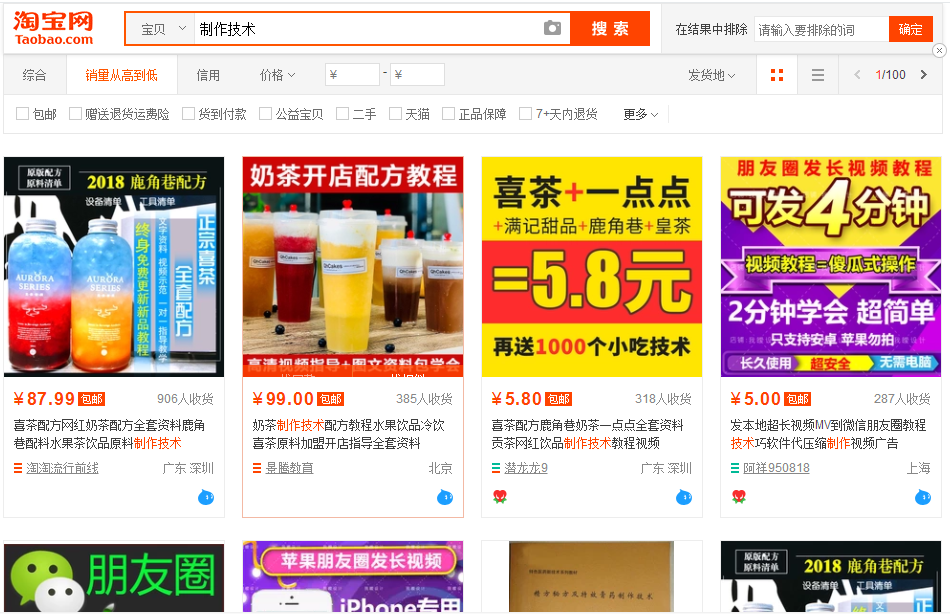Image resolution: width=950 pixels, height=614 pixels.
Task: Switch to list view layout
Action: [817, 75]
